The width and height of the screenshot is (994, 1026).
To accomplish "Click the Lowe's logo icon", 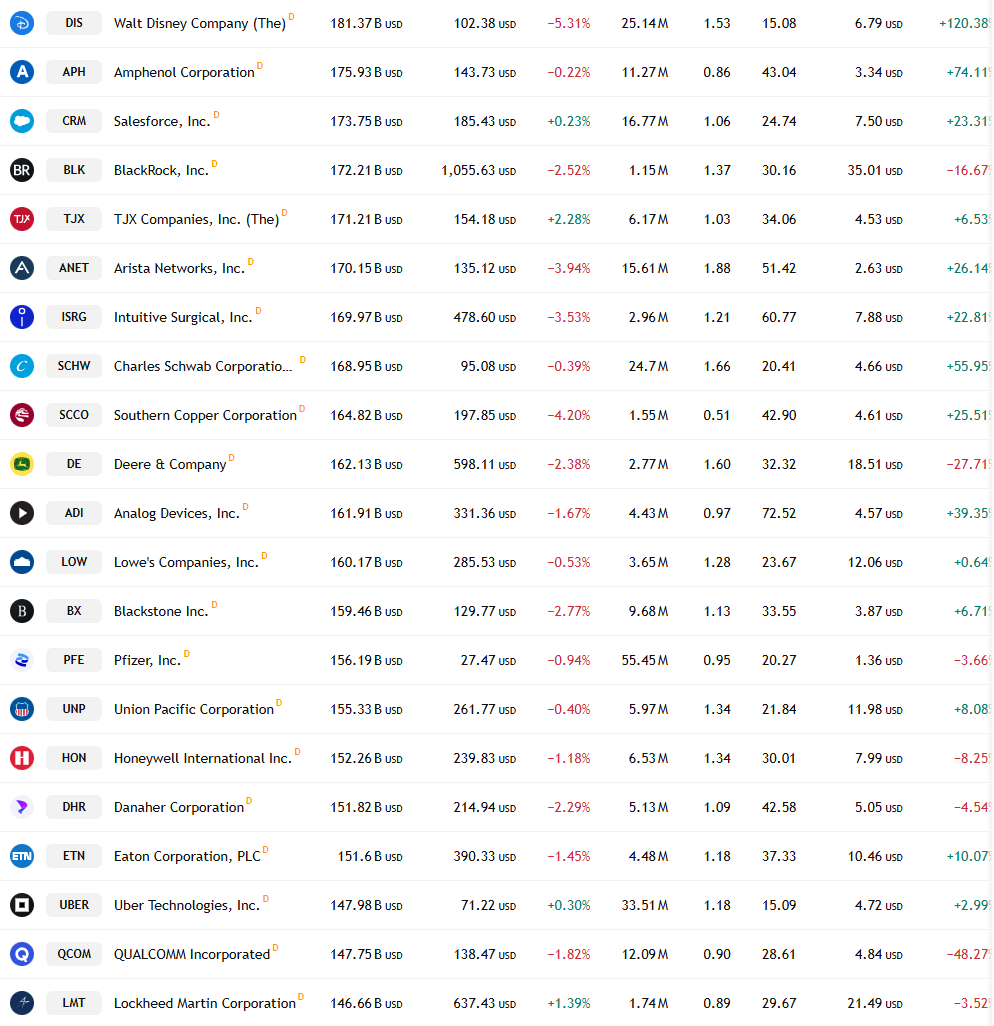I will [x=22, y=562].
